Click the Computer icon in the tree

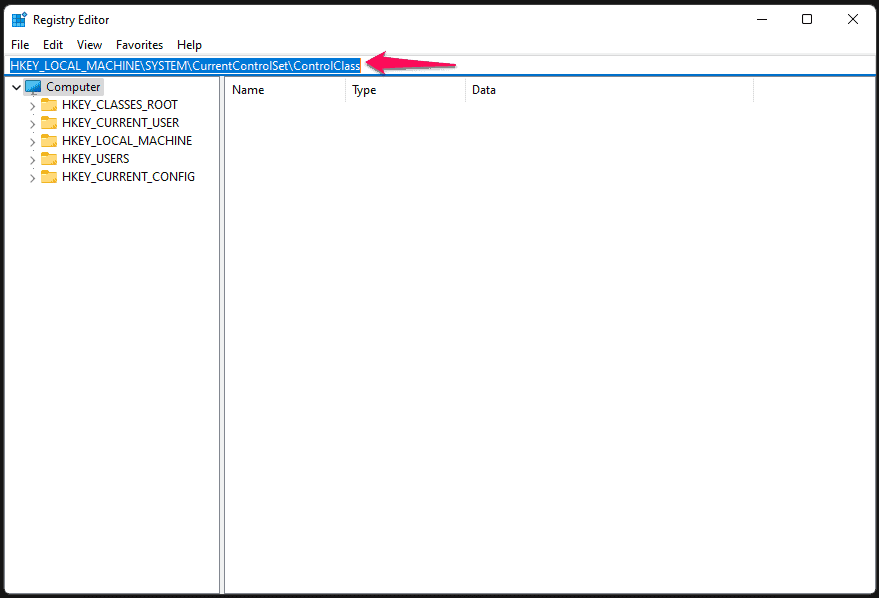[33, 87]
